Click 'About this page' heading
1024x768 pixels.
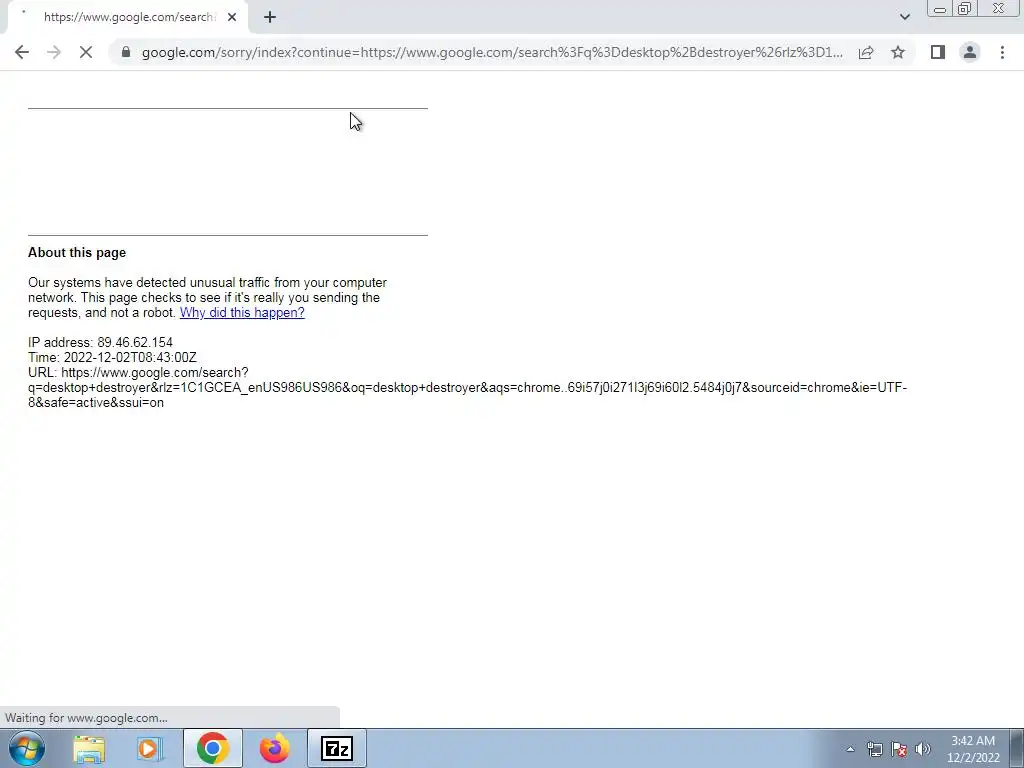pos(77,253)
